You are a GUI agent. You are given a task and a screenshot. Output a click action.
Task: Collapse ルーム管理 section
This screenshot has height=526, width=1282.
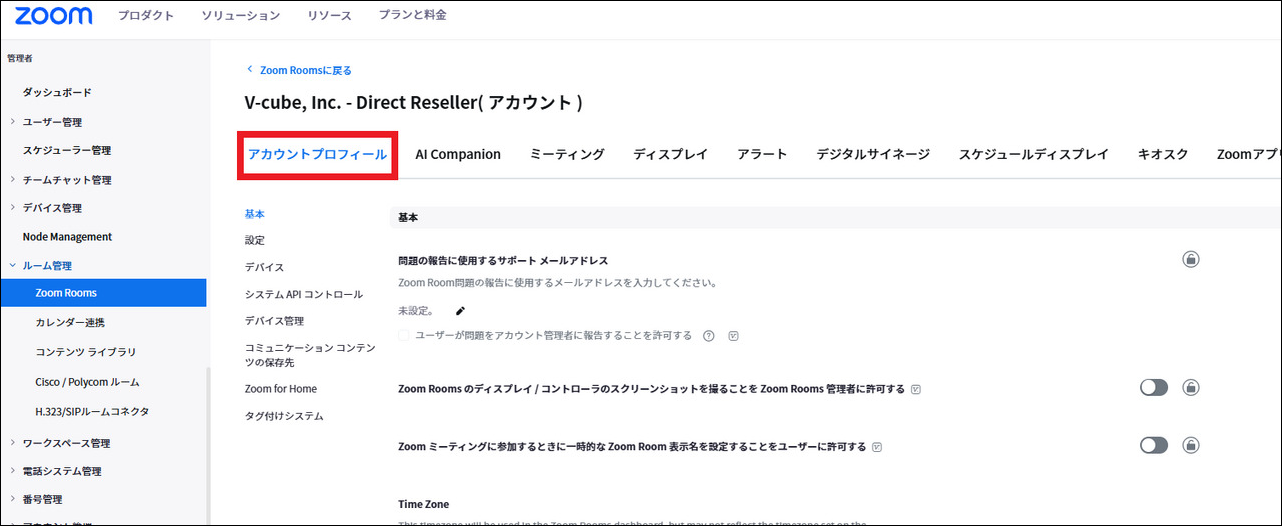point(12,266)
